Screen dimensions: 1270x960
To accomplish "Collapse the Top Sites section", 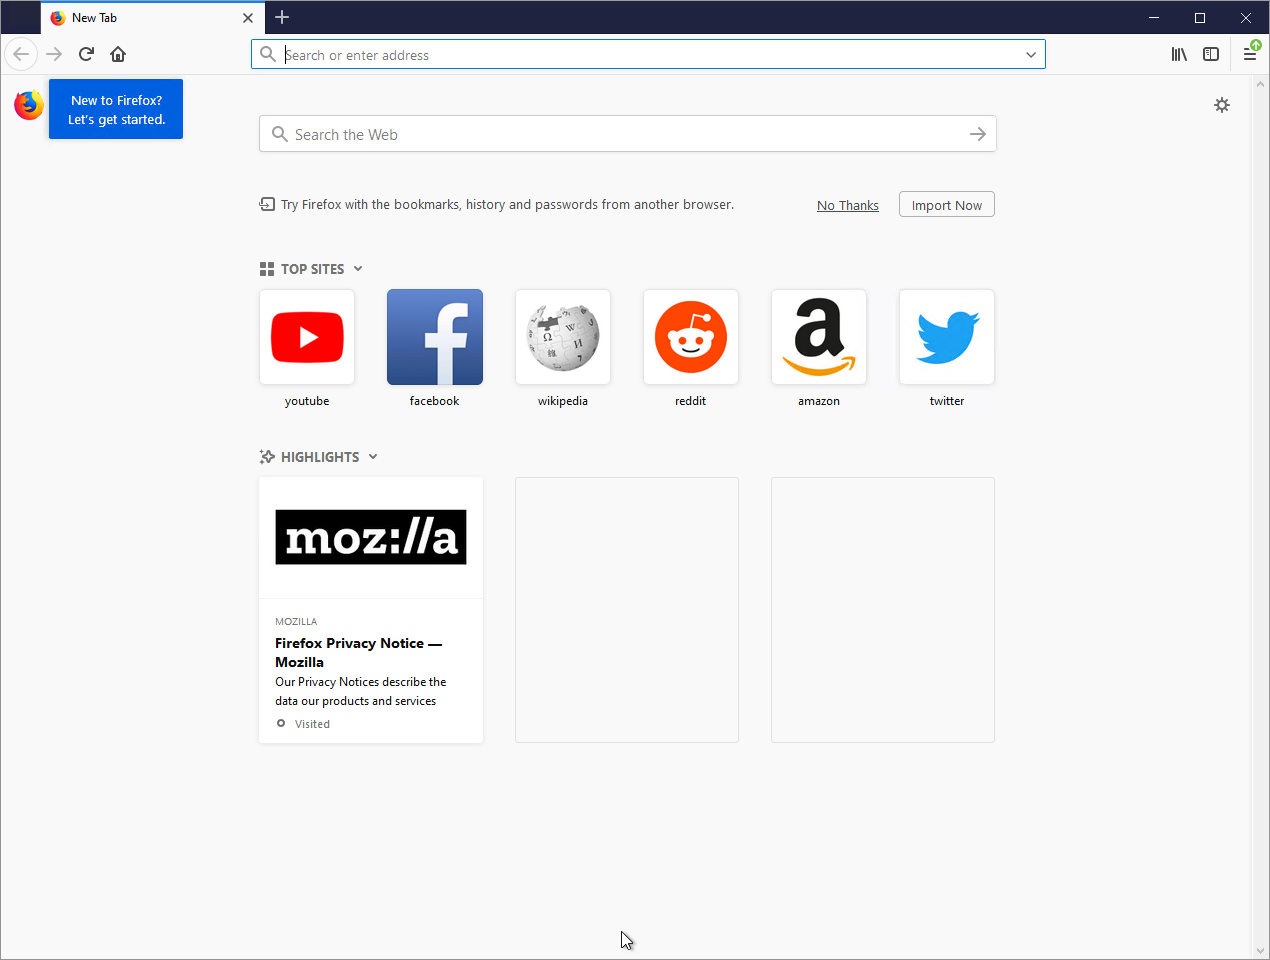I will pyautogui.click(x=355, y=268).
